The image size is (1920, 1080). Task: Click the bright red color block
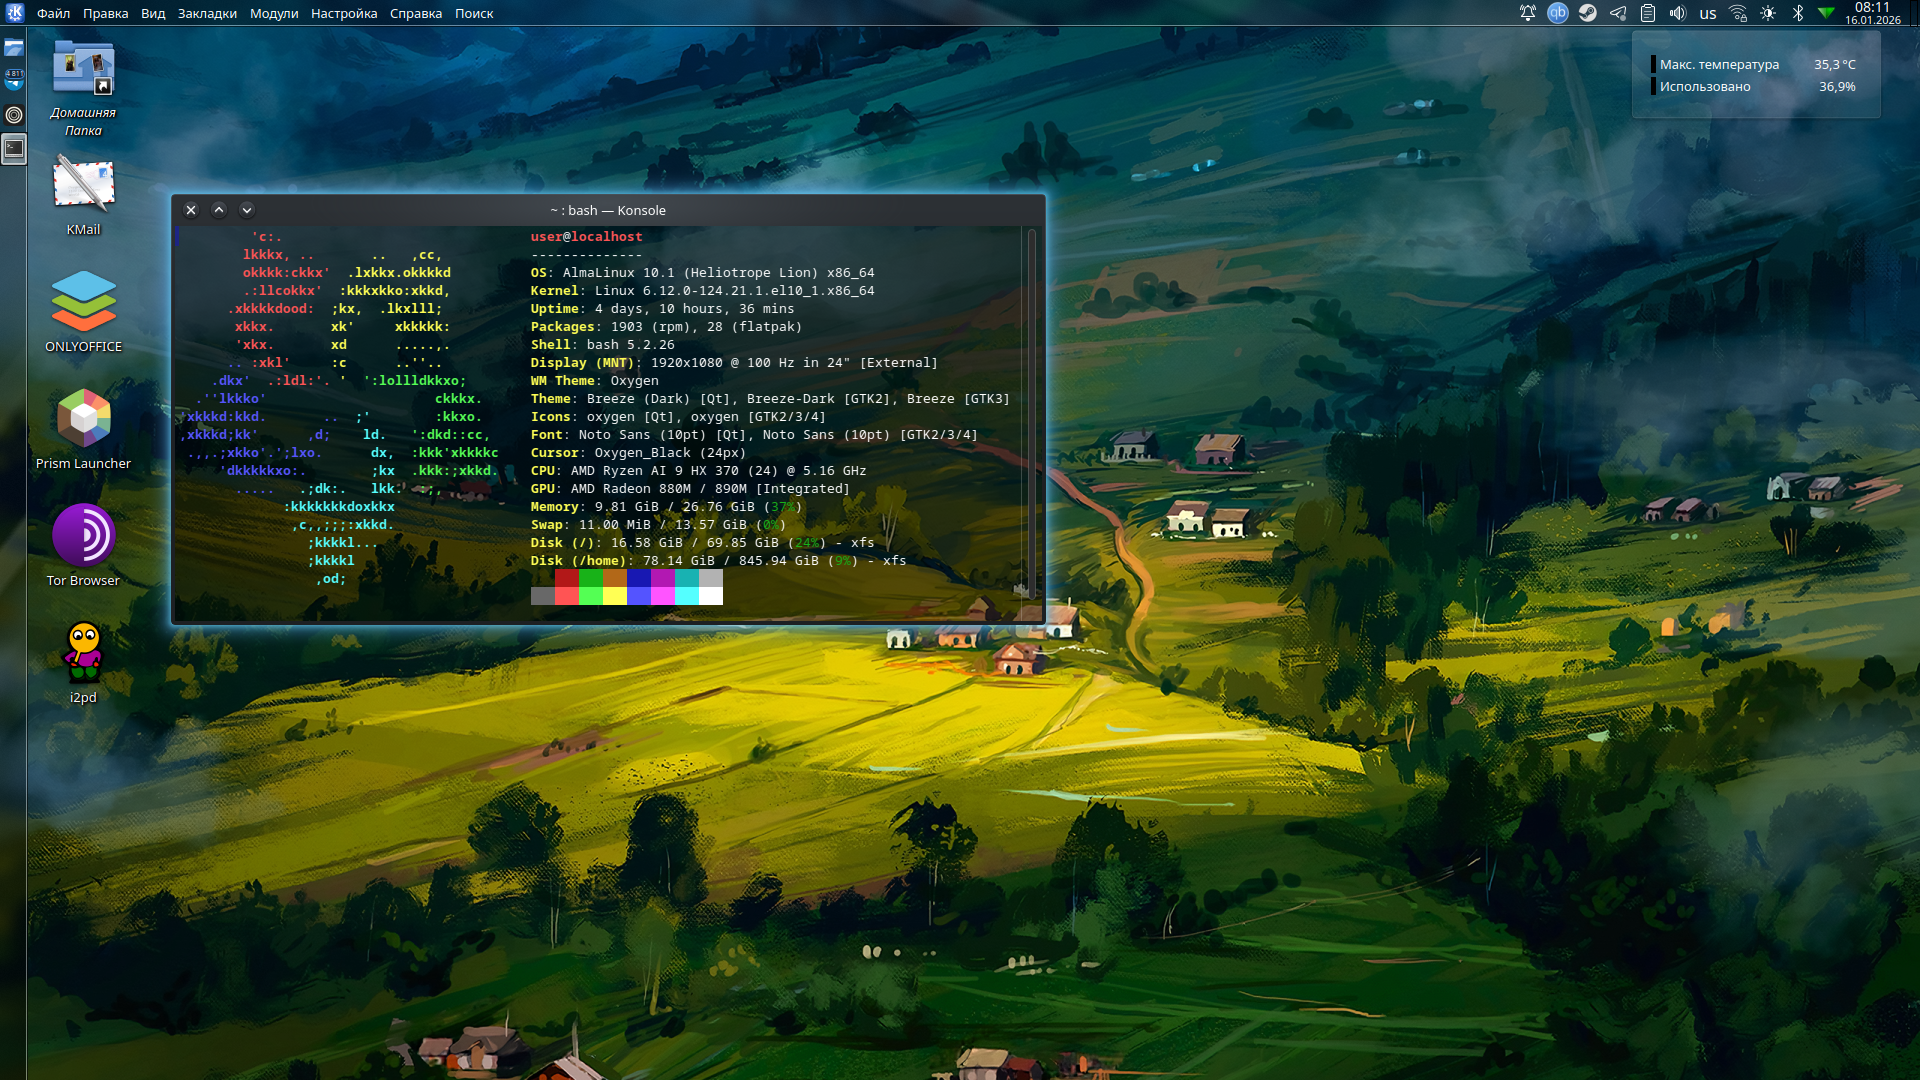pos(566,596)
